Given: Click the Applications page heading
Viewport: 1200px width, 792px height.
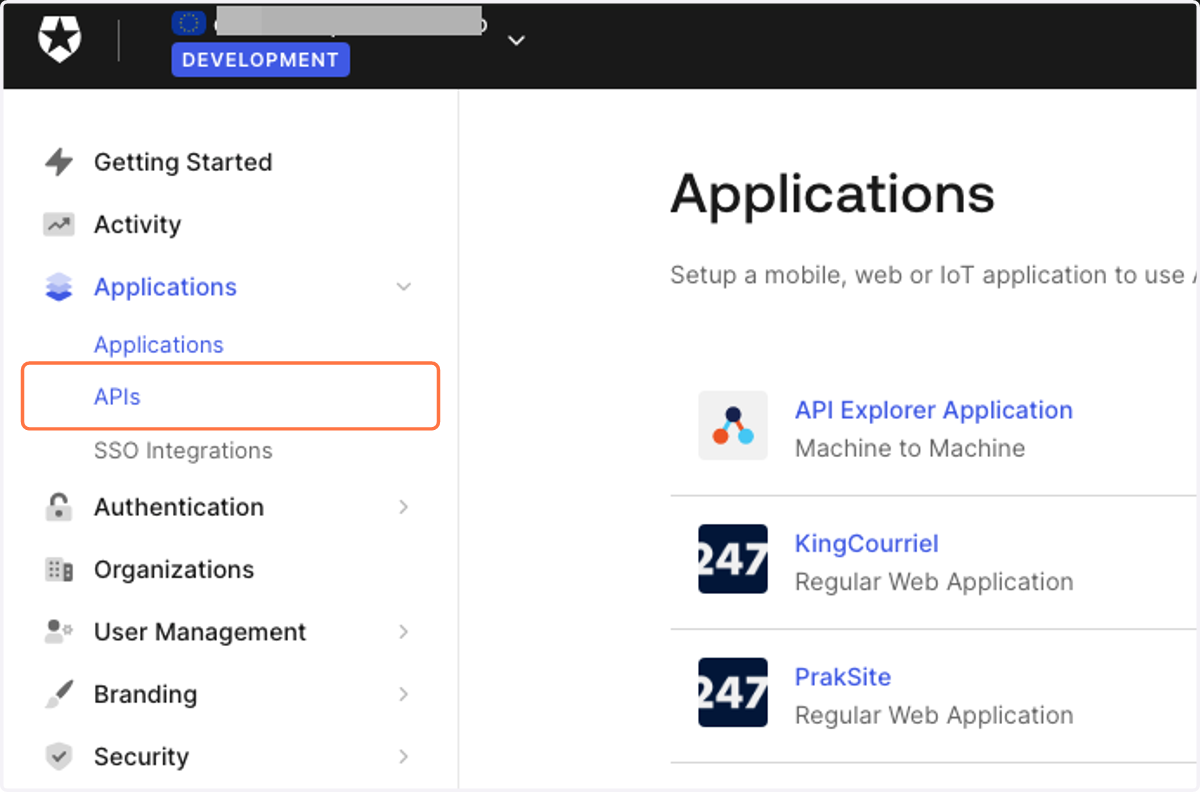Looking at the screenshot, I should 833,194.
